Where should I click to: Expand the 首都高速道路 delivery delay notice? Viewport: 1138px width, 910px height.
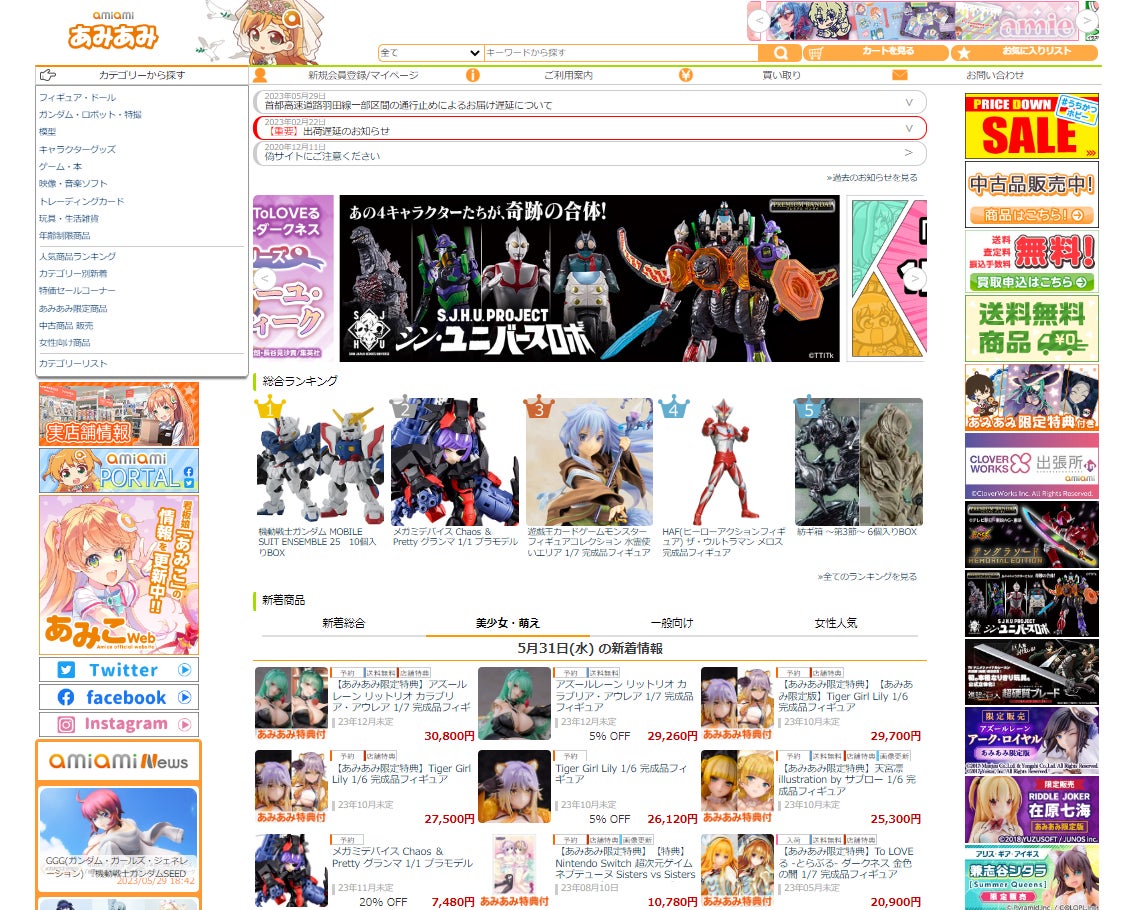[x=589, y=102]
